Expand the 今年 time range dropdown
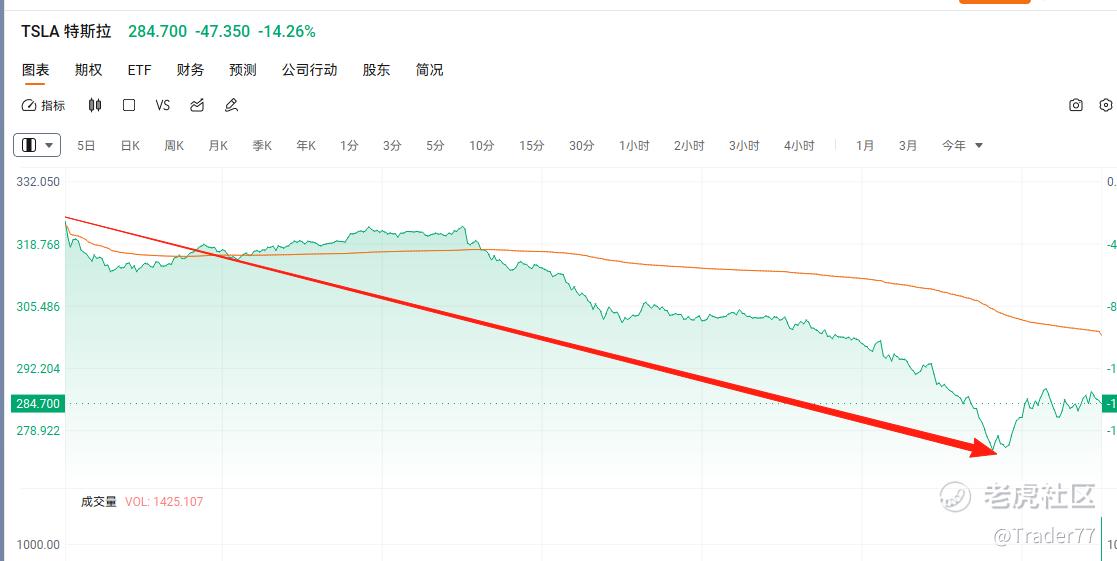This screenshot has width=1117, height=561. tap(962, 145)
